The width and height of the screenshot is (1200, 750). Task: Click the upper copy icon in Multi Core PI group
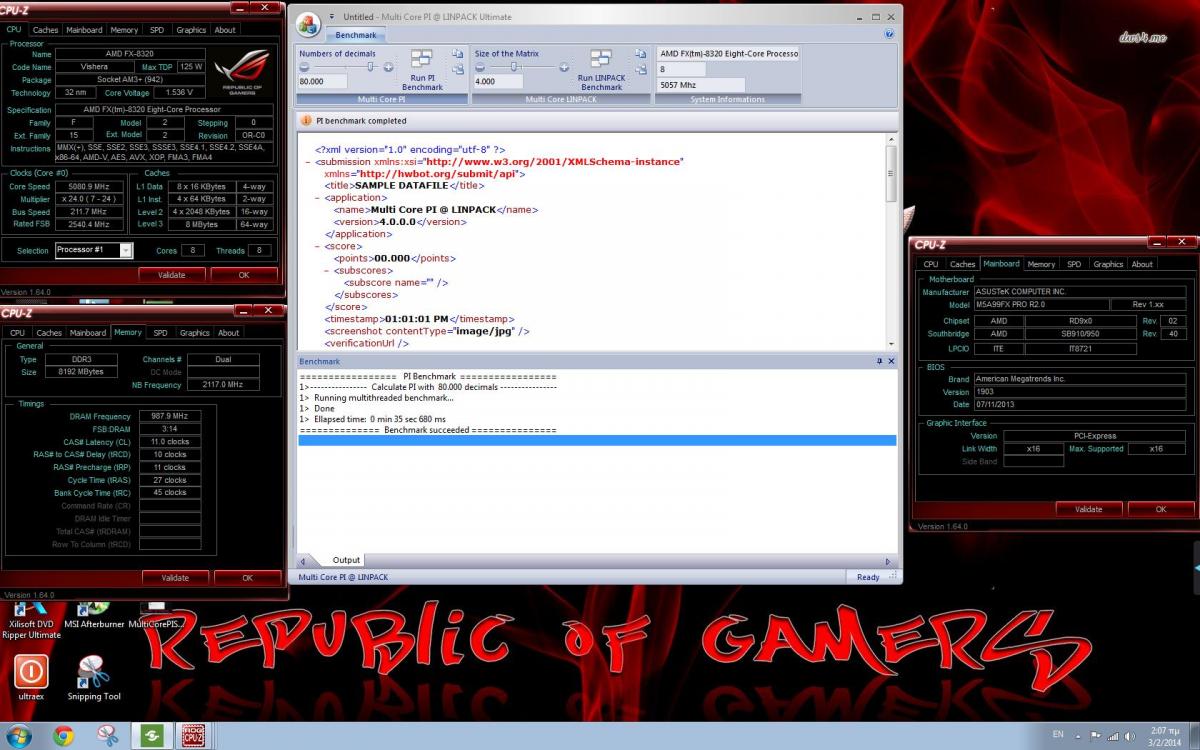point(457,54)
